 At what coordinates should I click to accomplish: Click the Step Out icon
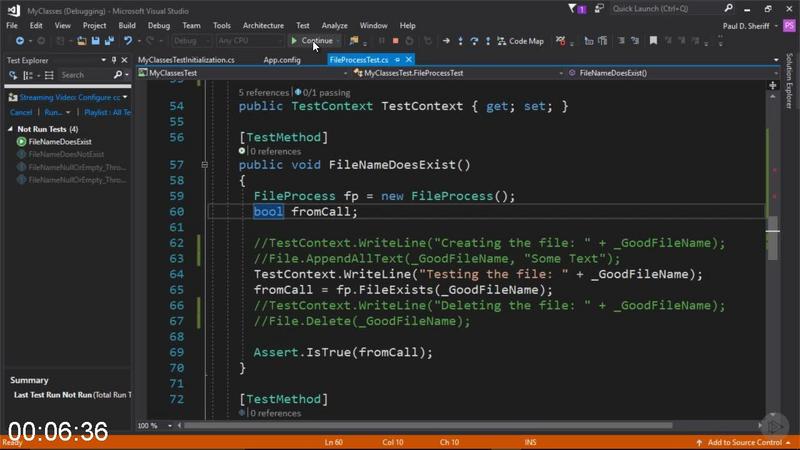click(x=488, y=41)
